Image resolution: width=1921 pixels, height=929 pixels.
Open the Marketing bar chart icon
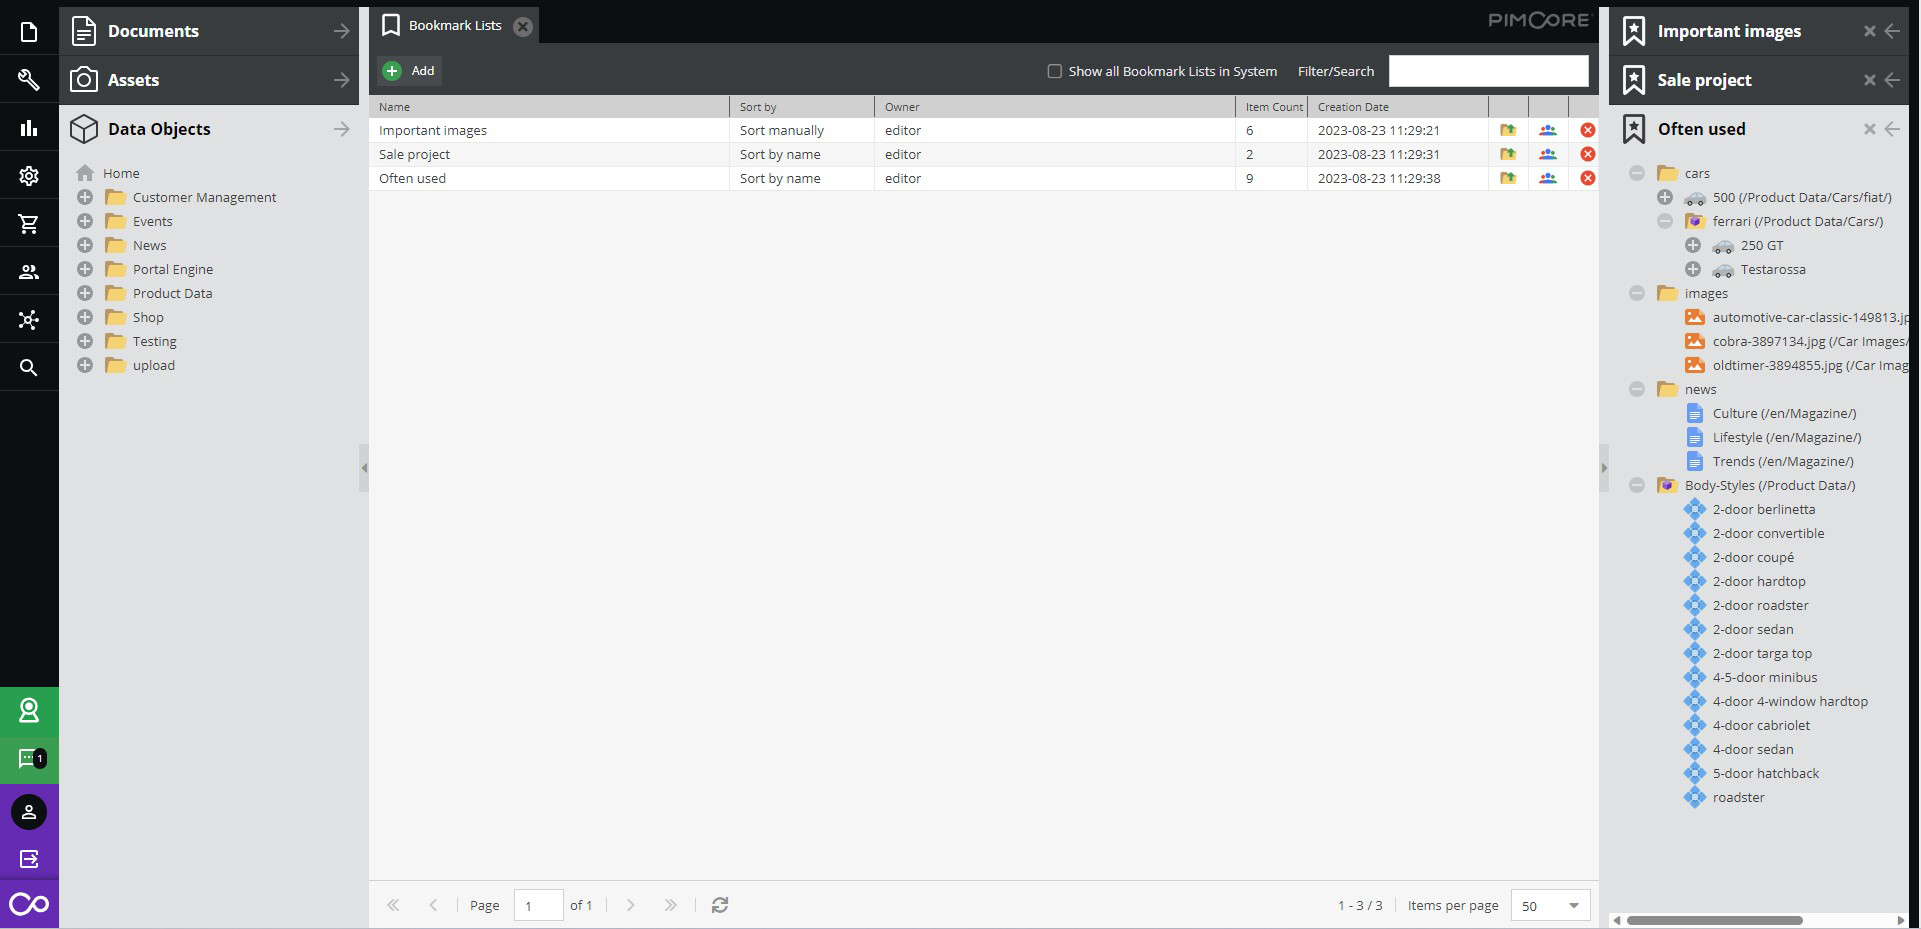click(x=29, y=128)
